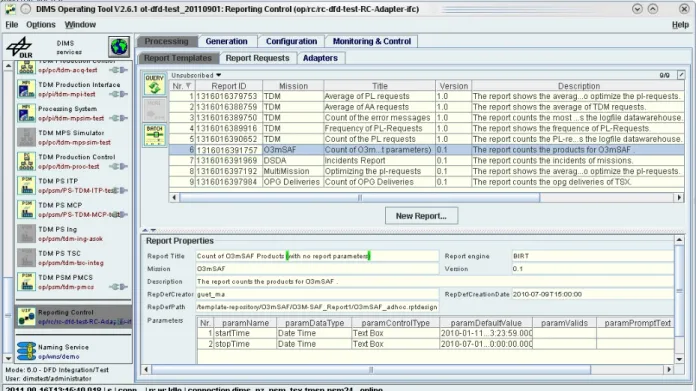Screen dimensions: 696x391
Task: Click the report table horizontal scrollbar thumb
Action: tap(360, 197)
